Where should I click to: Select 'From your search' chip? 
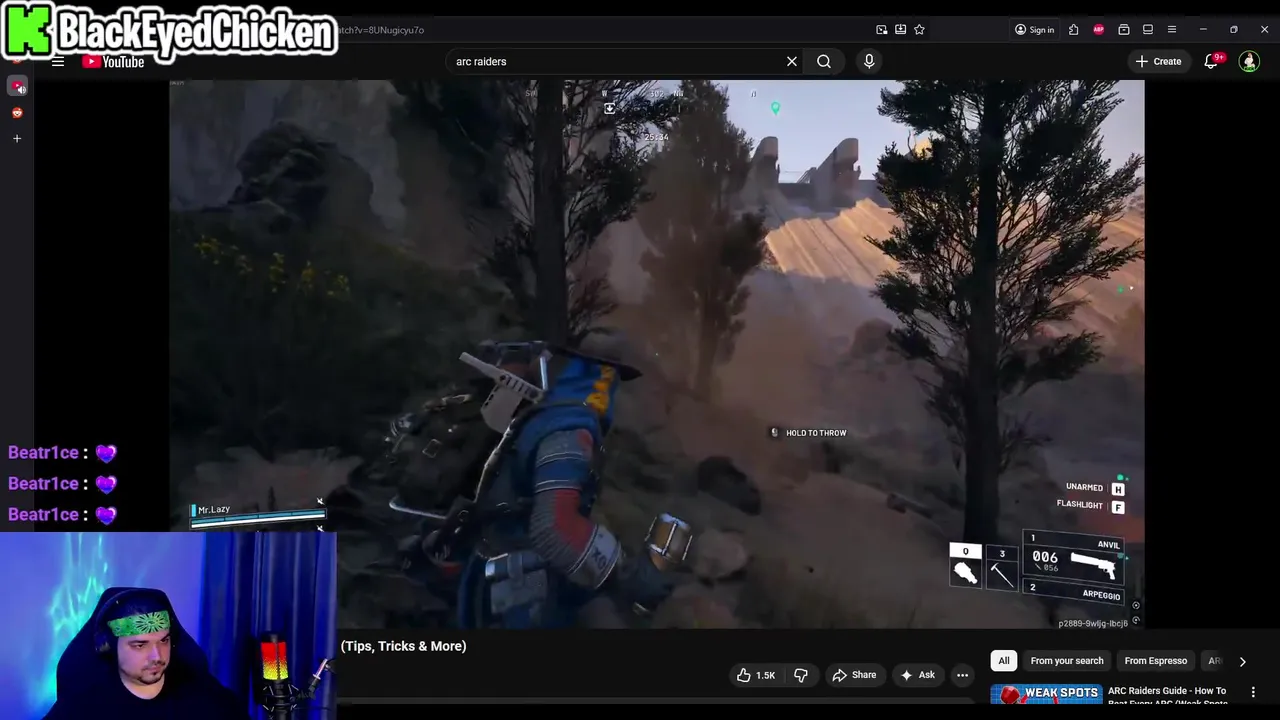coord(1067,661)
